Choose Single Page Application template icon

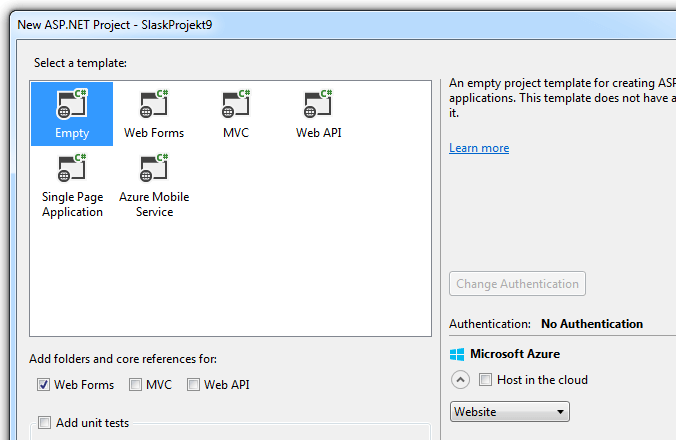72,167
